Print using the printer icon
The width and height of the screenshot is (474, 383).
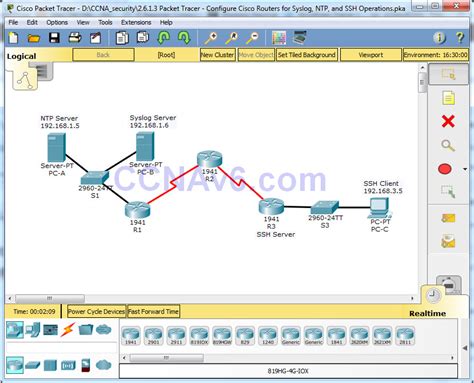75,38
